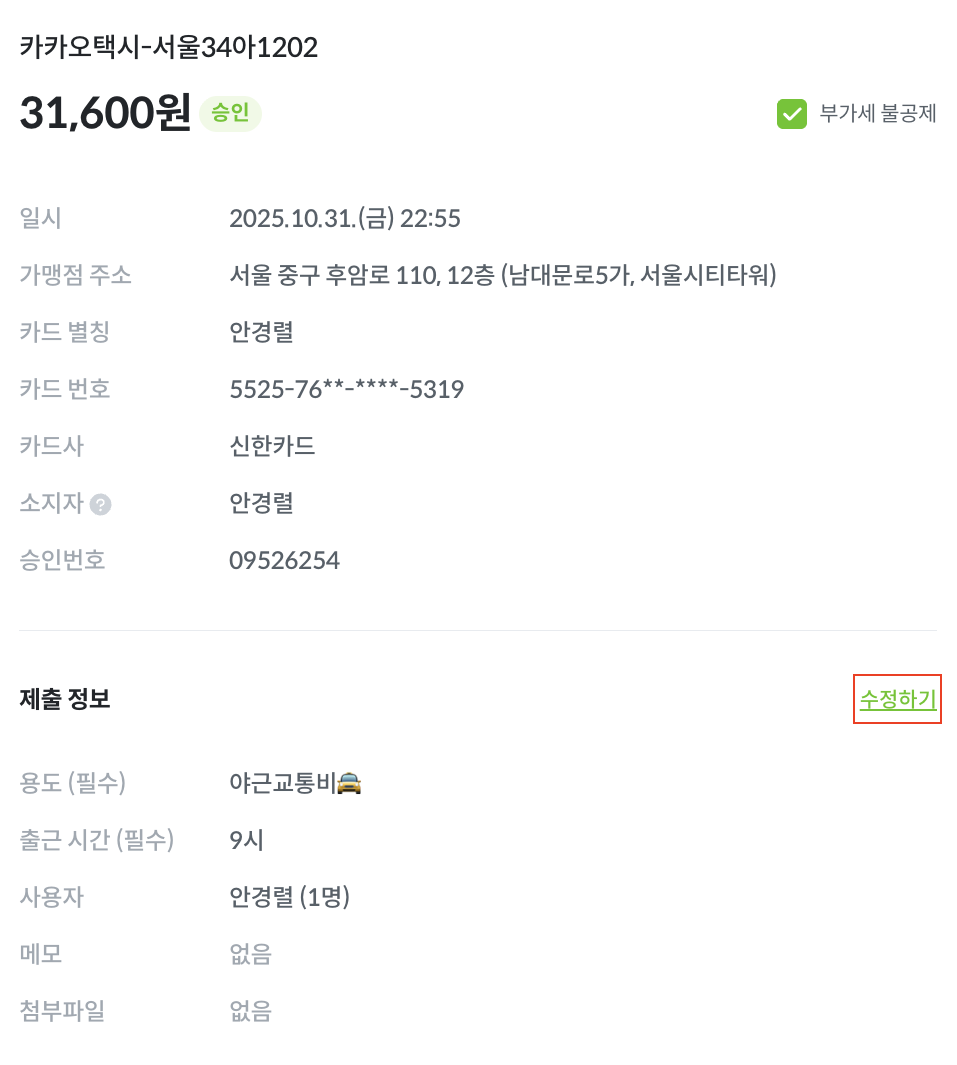957x1065 pixels.
Task: Toggle the 부가세 불공제 checkbox
Action: [791, 114]
